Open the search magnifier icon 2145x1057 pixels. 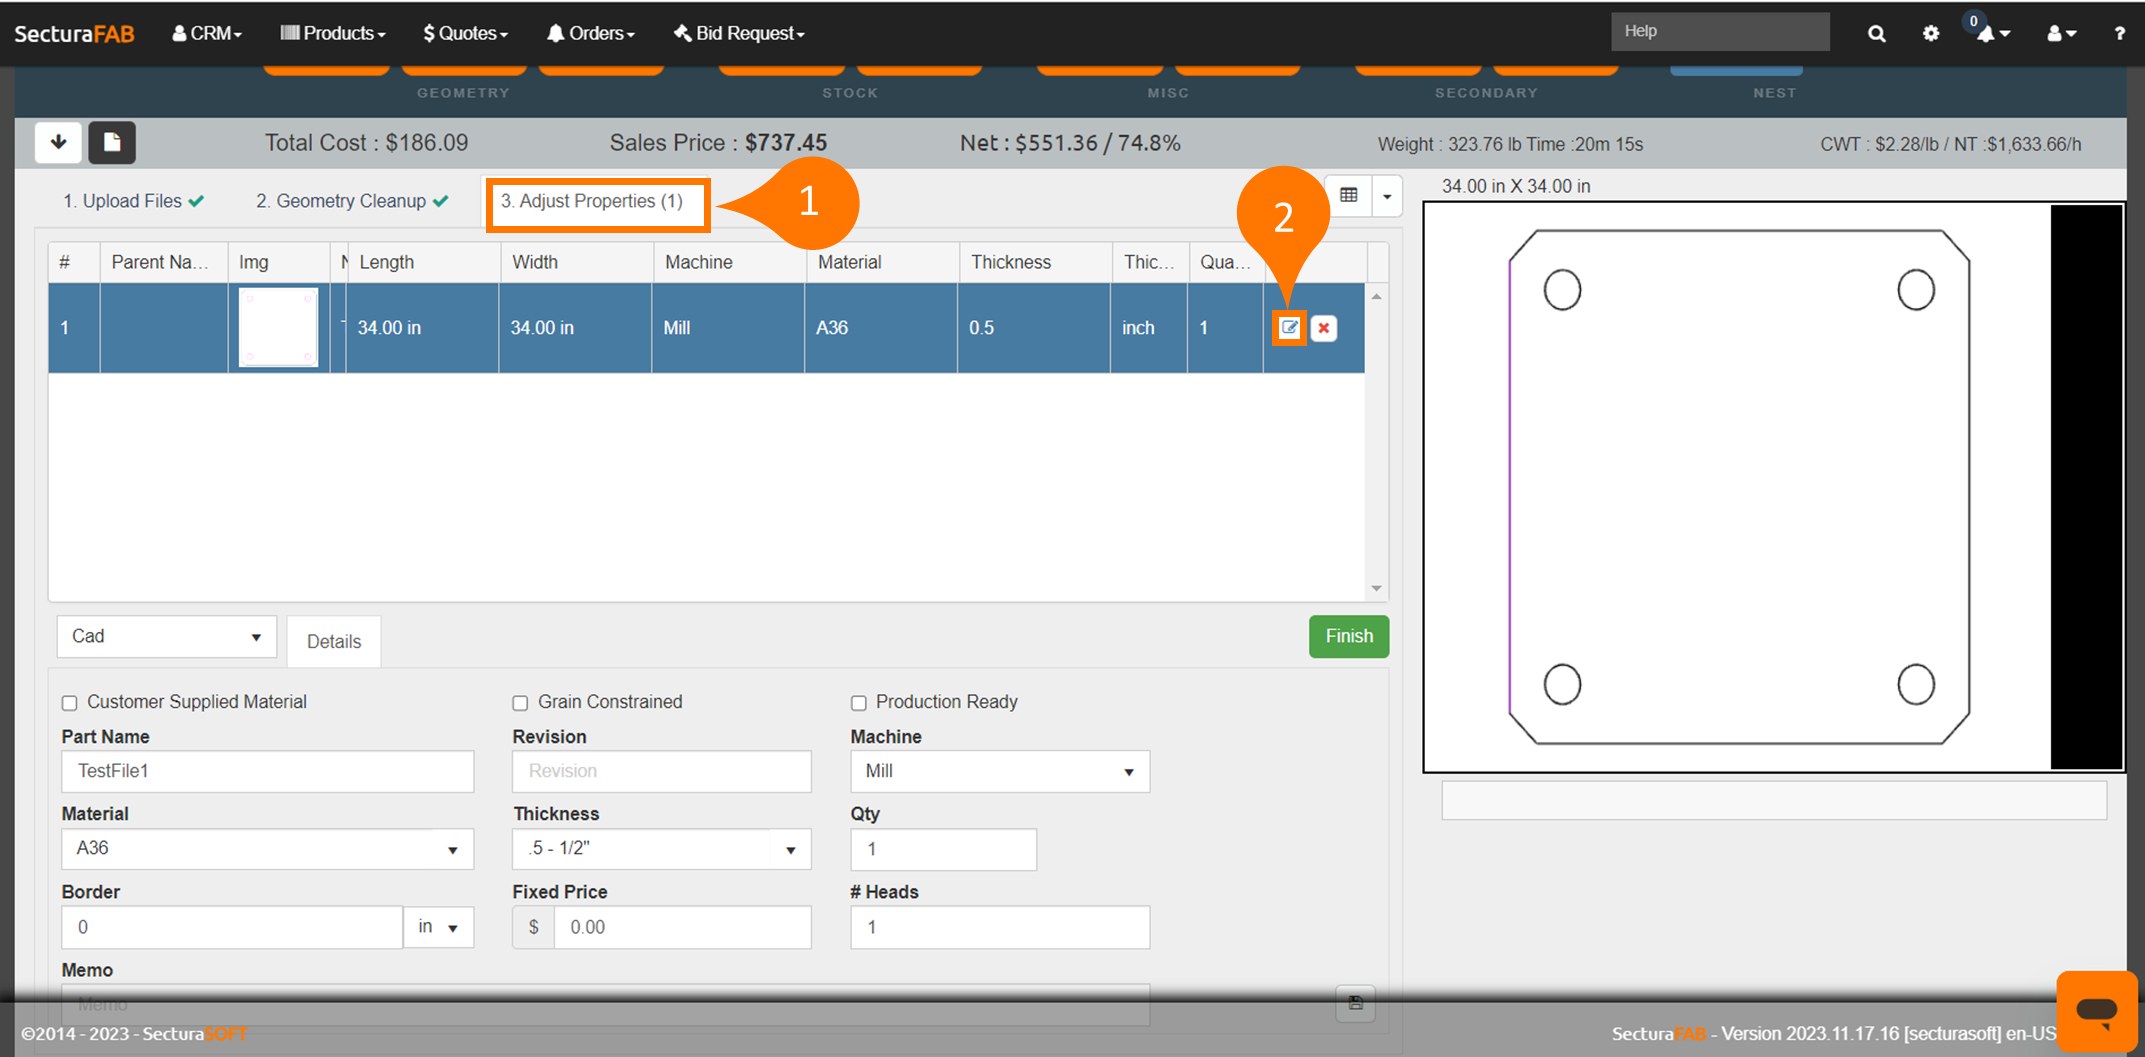click(1876, 33)
